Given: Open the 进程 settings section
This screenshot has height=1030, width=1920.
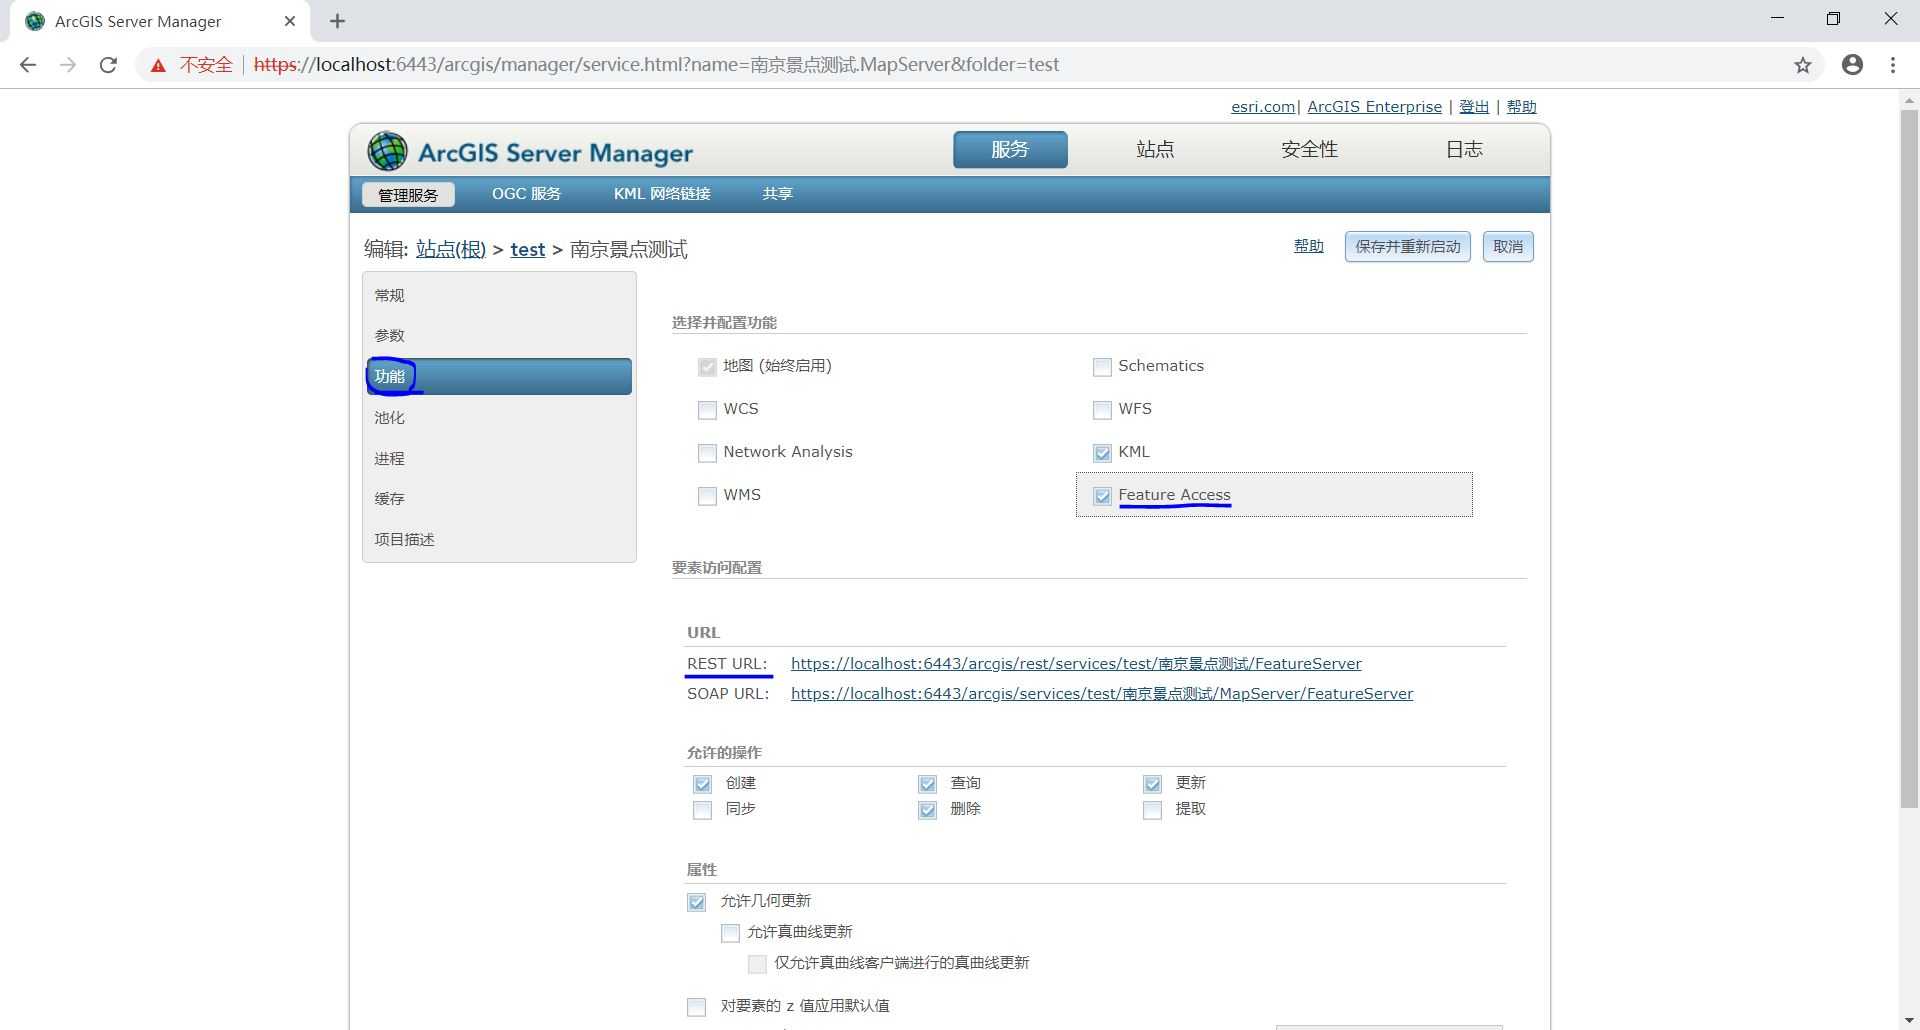Looking at the screenshot, I should pyautogui.click(x=499, y=459).
